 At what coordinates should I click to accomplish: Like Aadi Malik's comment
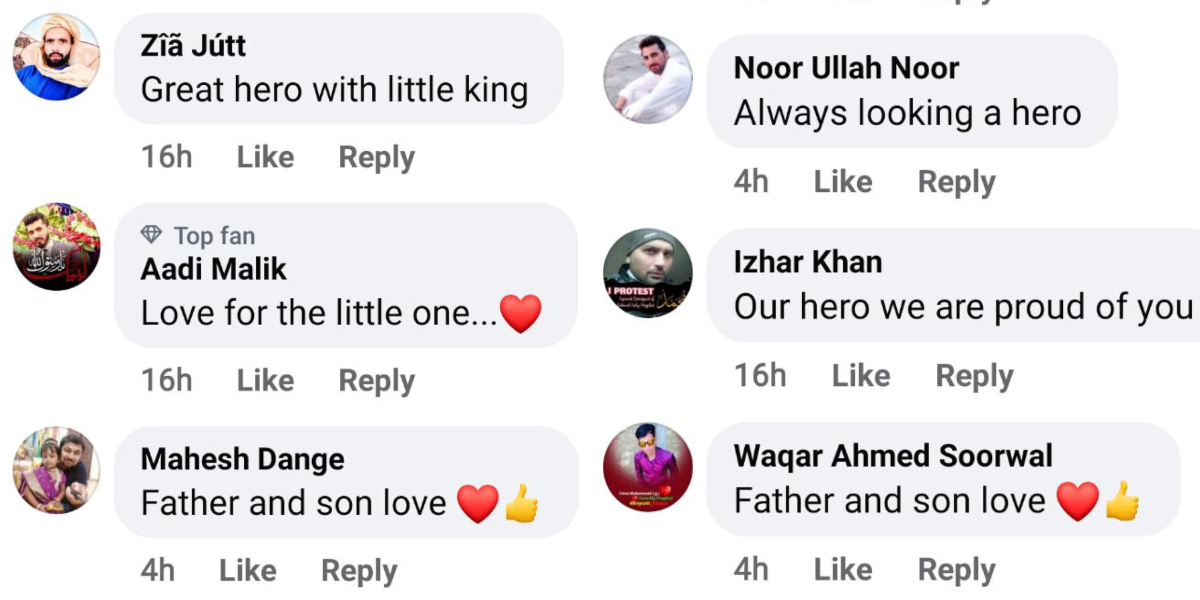pos(265,380)
